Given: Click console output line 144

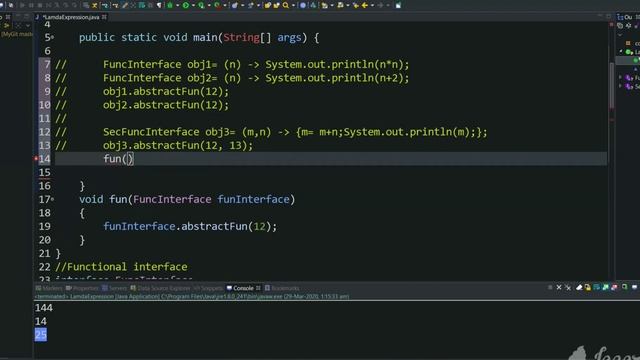Looking at the screenshot, I should [44, 308].
